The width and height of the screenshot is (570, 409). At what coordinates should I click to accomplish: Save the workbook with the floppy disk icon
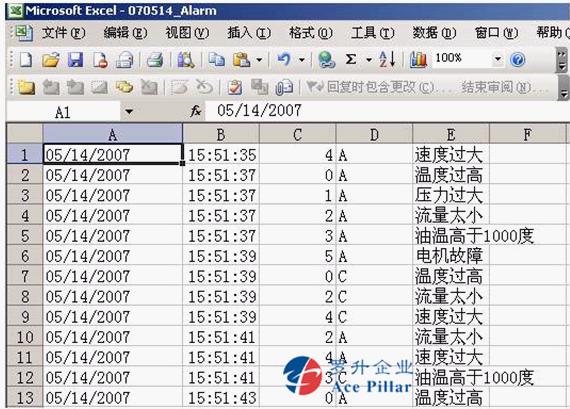[75, 59]
